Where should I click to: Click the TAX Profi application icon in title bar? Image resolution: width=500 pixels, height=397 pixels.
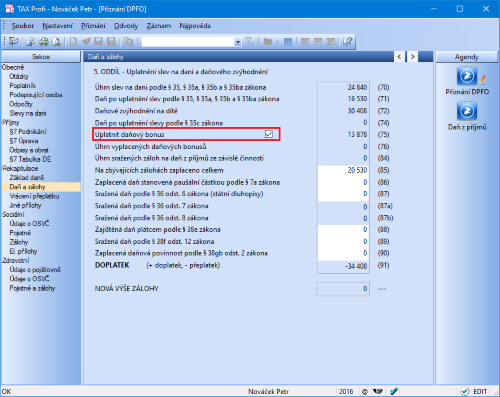point(10,9)
